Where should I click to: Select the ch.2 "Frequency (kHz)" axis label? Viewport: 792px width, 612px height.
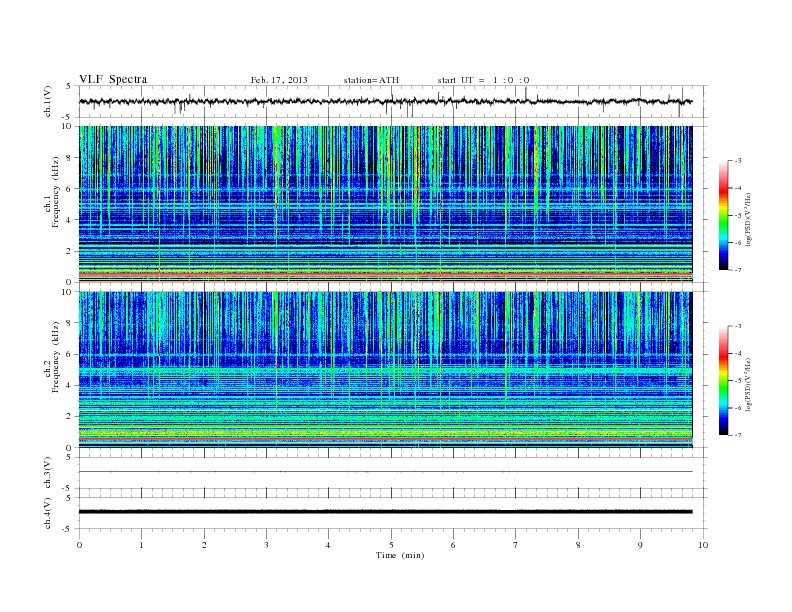pyautogui.click(x=56, y=357)
